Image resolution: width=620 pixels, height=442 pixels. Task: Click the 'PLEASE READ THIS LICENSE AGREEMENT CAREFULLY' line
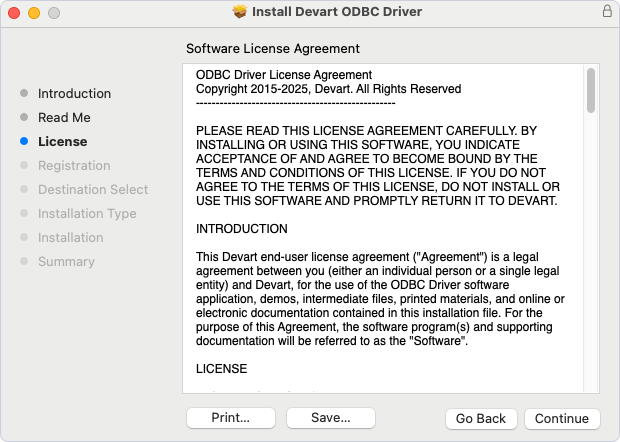pyautogui.click(x=366, y=130)
